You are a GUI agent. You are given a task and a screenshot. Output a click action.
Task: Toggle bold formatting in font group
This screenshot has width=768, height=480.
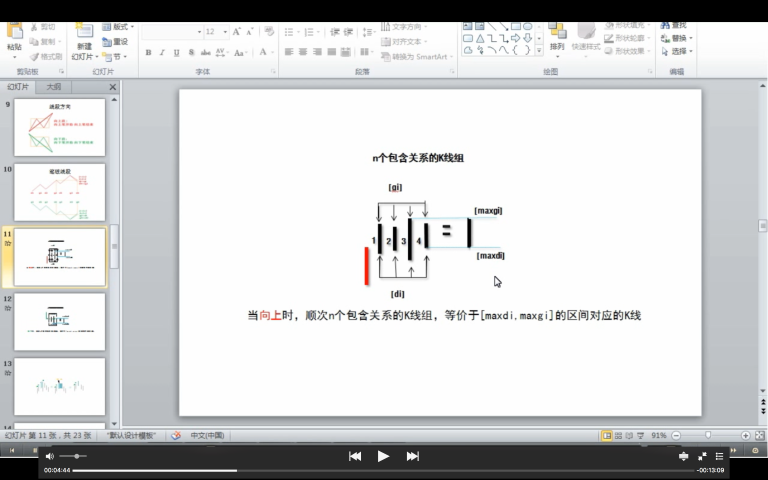[148, 53]
